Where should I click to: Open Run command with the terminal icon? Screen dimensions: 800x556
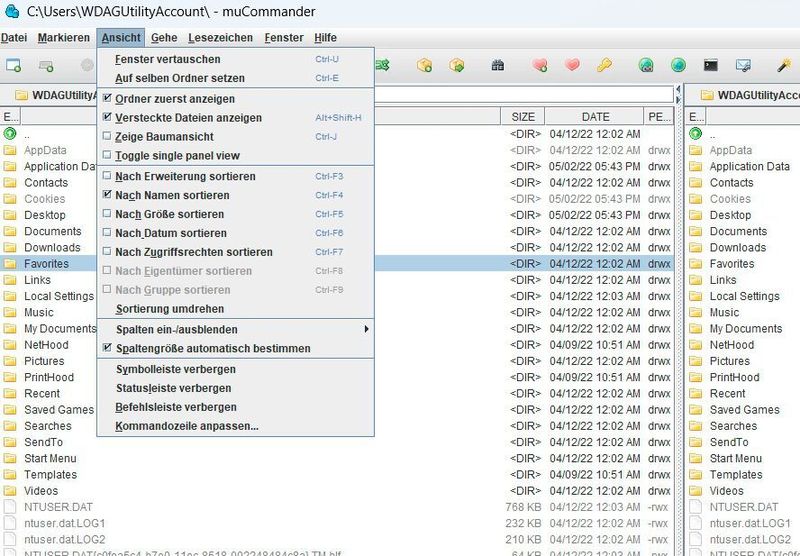coord(711,65)
